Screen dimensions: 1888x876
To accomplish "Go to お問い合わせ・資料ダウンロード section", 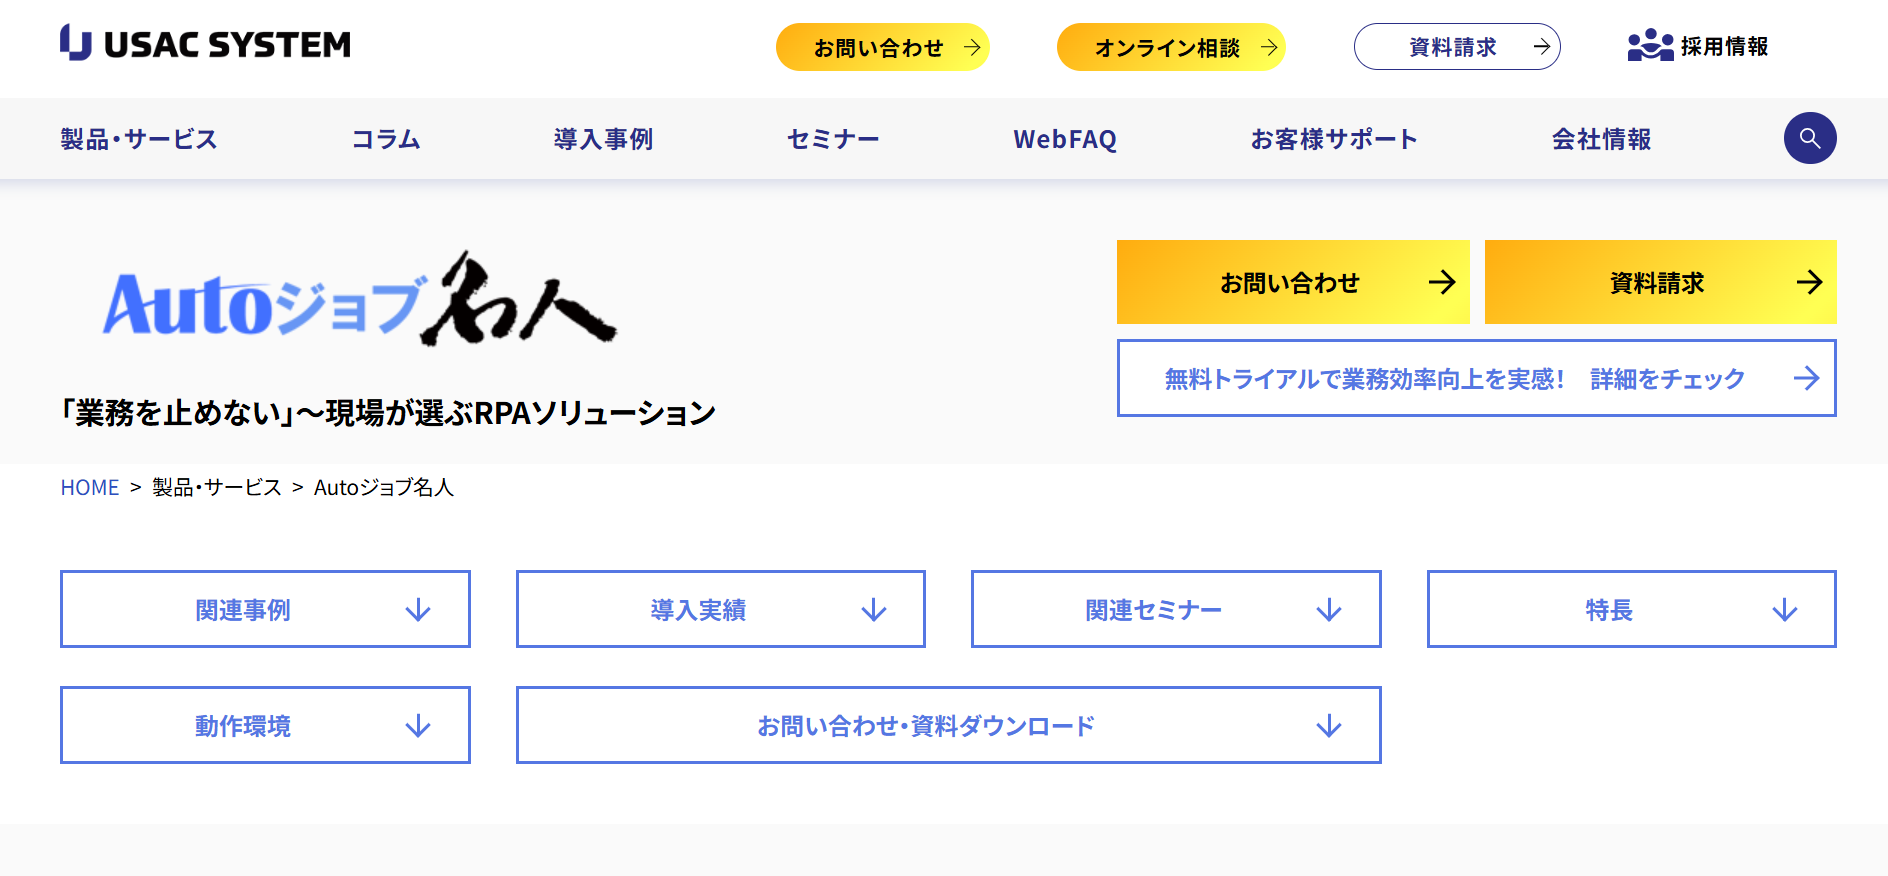I will [947, 725].
